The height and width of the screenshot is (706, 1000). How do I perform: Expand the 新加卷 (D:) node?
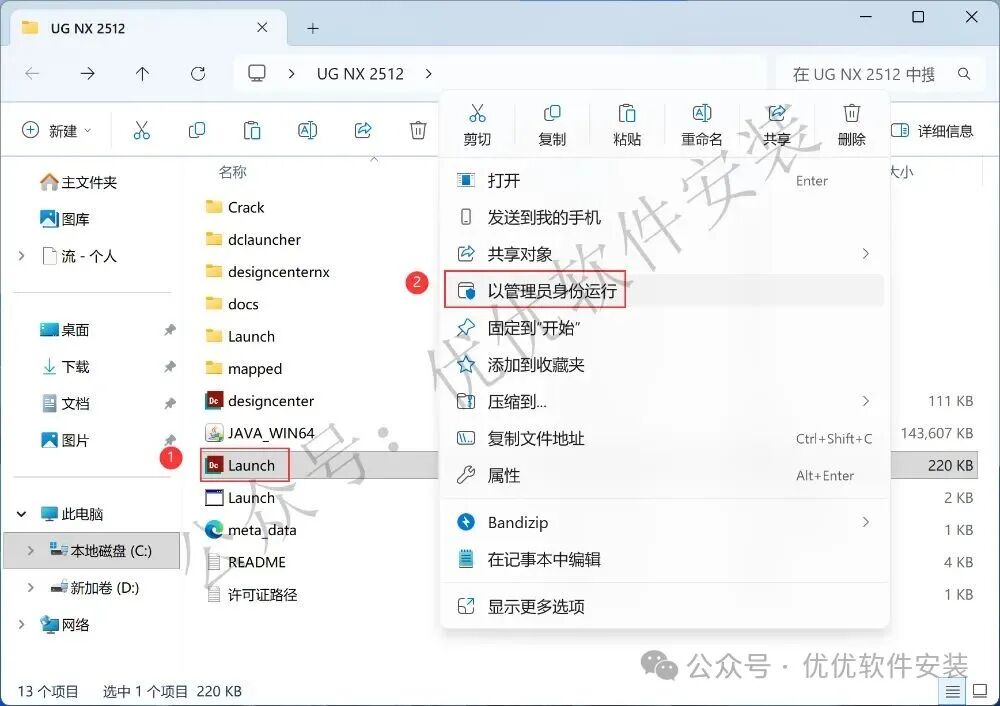click(x=31, y=587)
